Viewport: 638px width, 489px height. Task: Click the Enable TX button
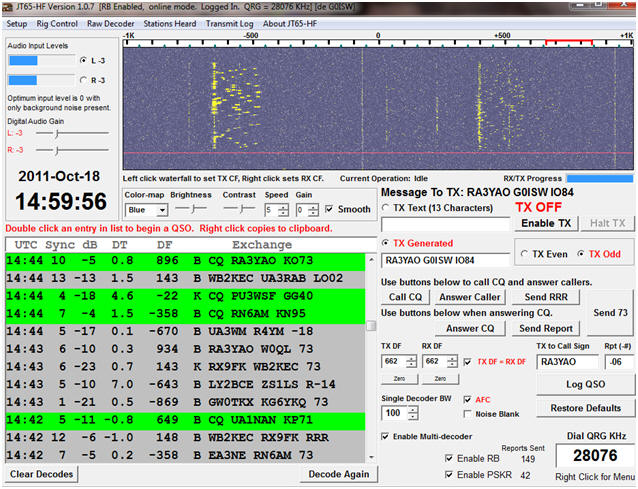click(546, 223)
